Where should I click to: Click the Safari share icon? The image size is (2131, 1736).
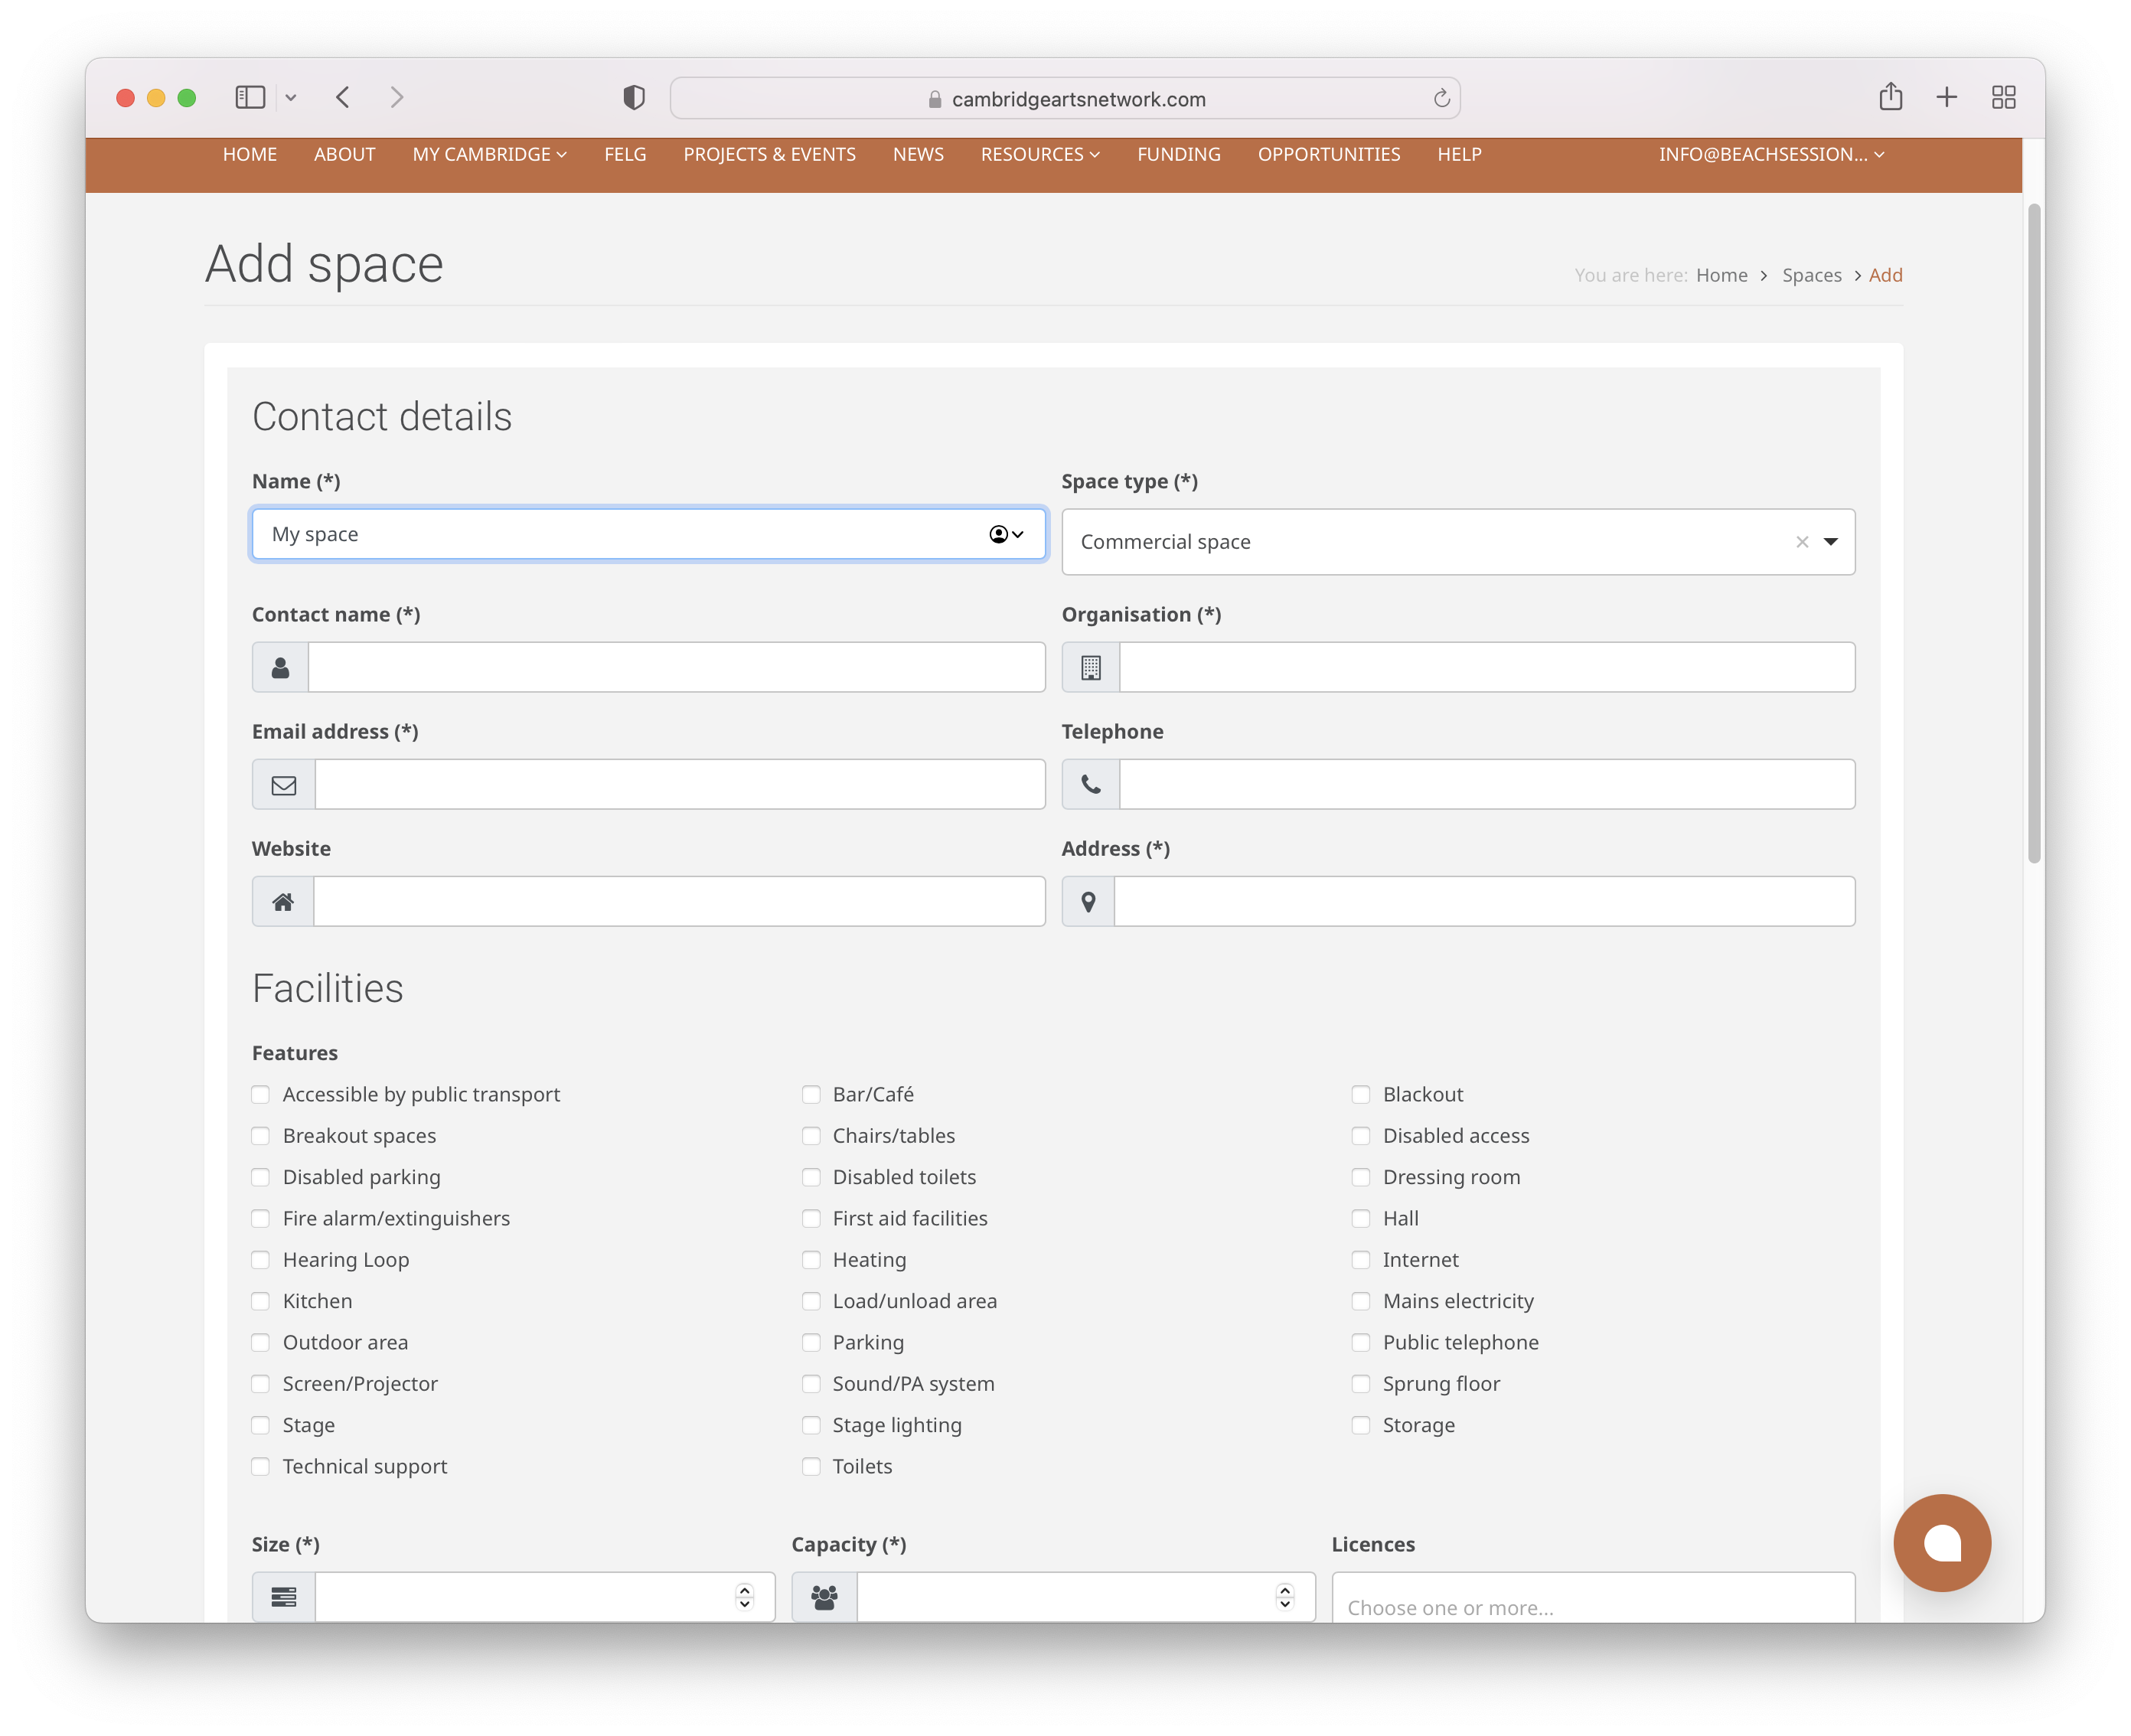pos(1890,97)
